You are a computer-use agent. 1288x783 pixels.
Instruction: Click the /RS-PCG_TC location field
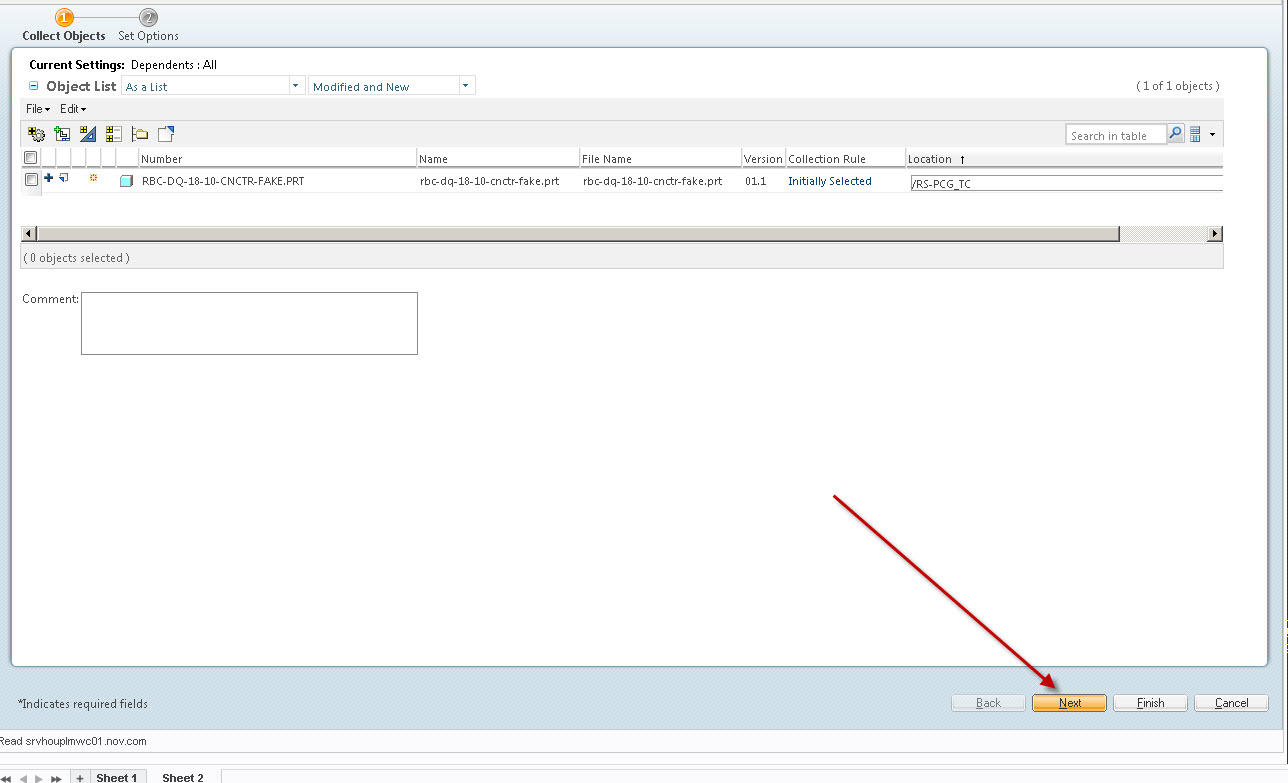(x=1066, y=183)
